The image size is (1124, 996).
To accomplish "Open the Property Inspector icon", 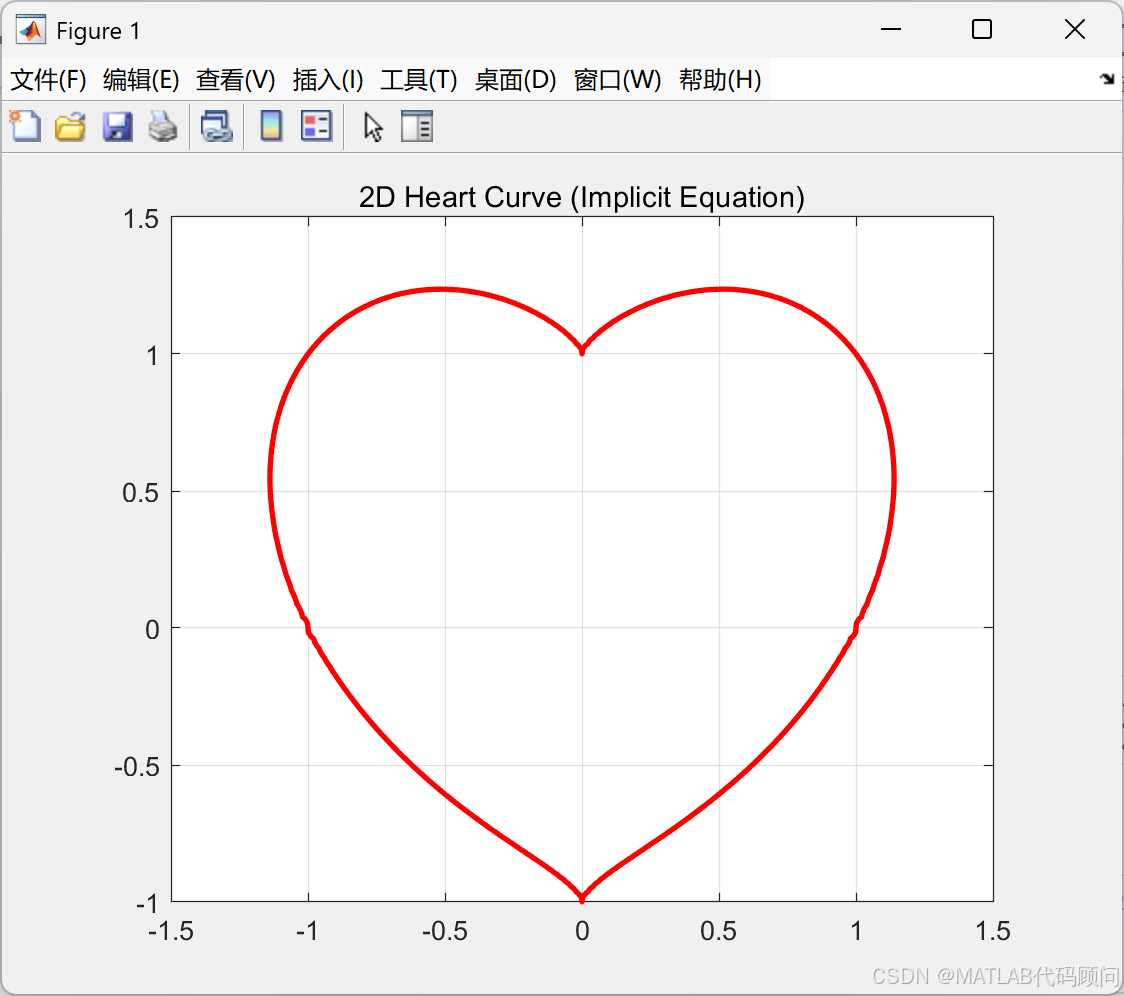I will pos(416,127).
